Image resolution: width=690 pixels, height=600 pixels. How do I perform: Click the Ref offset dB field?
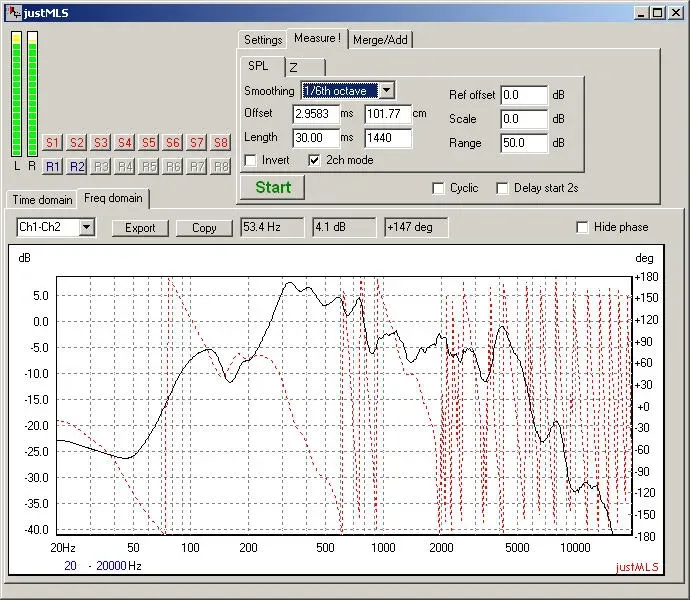[524, 95]
